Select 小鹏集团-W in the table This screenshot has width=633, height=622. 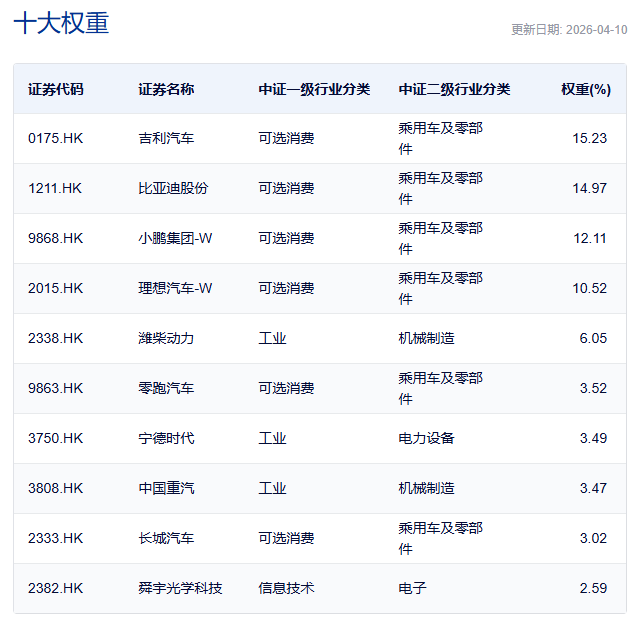pos(175,238)
